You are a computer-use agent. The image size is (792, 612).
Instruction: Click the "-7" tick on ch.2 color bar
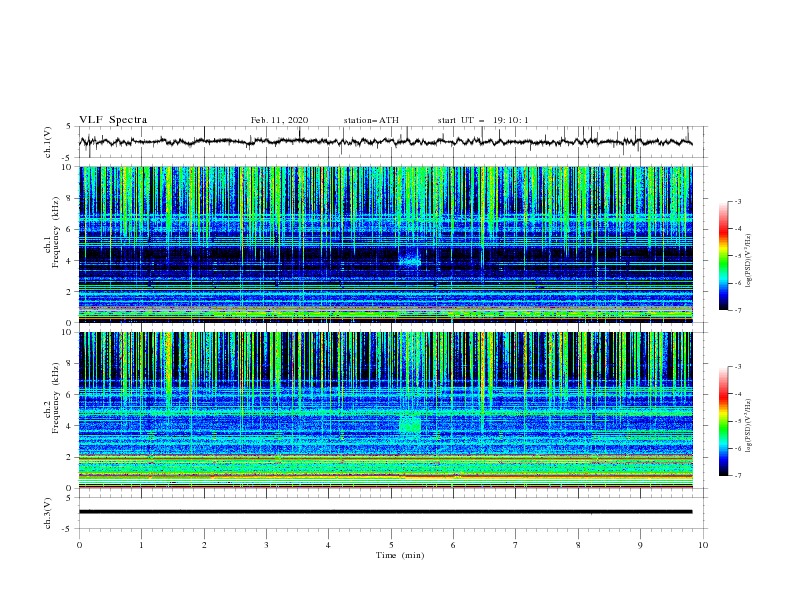pos(738,475)
